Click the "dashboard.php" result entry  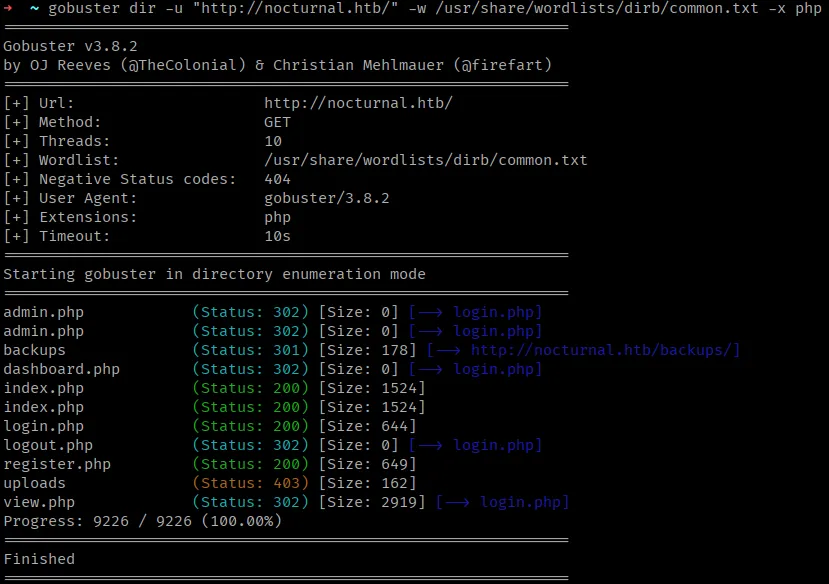click(61, 369)
